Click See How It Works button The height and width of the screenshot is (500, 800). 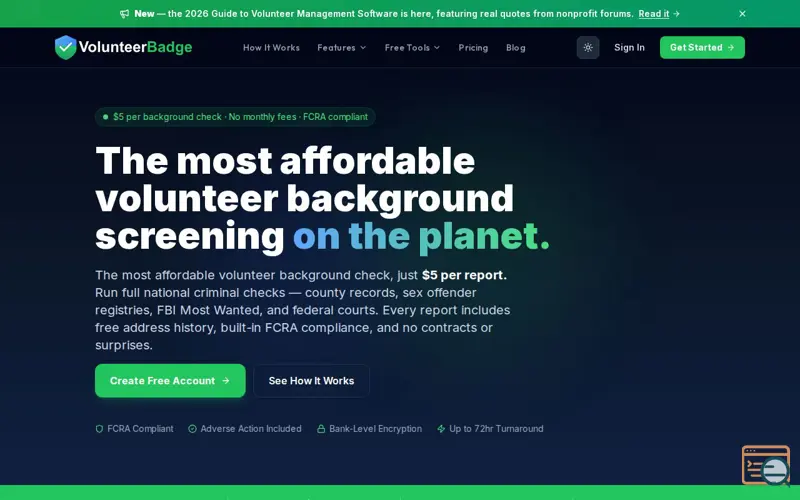coord(311,381)
